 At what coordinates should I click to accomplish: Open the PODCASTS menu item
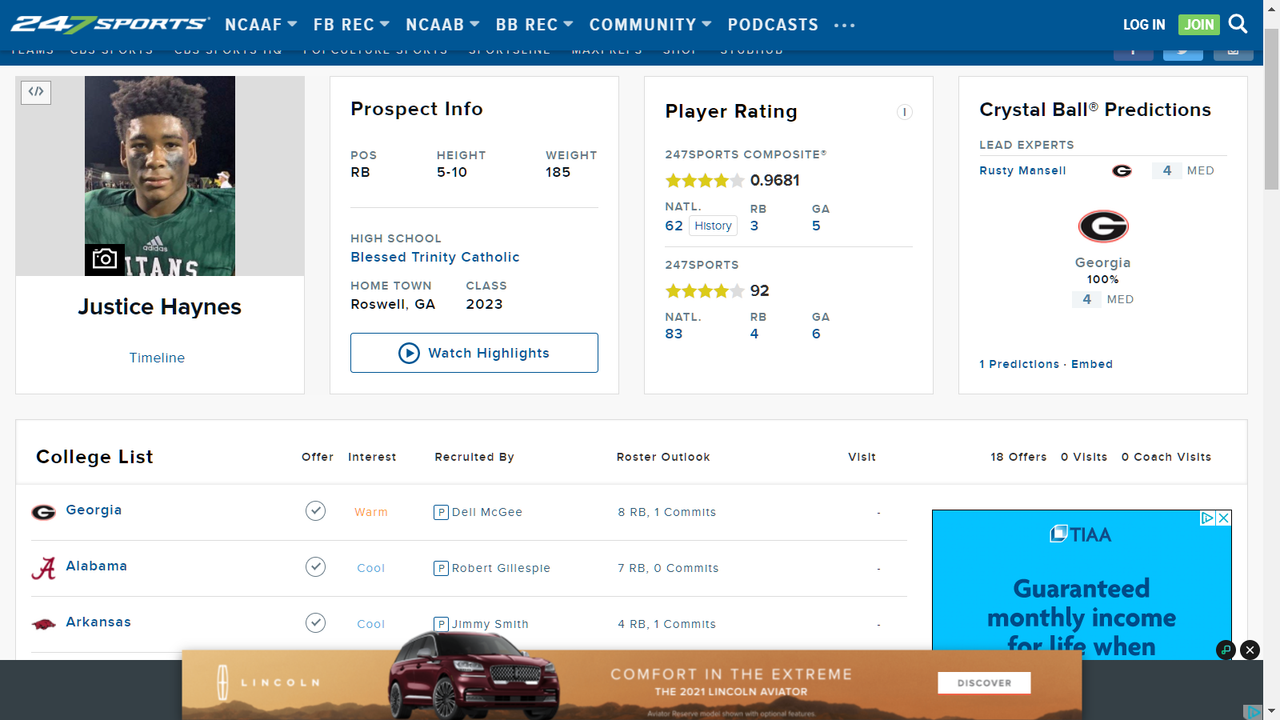pyautogui.click(x=773, y=24)
